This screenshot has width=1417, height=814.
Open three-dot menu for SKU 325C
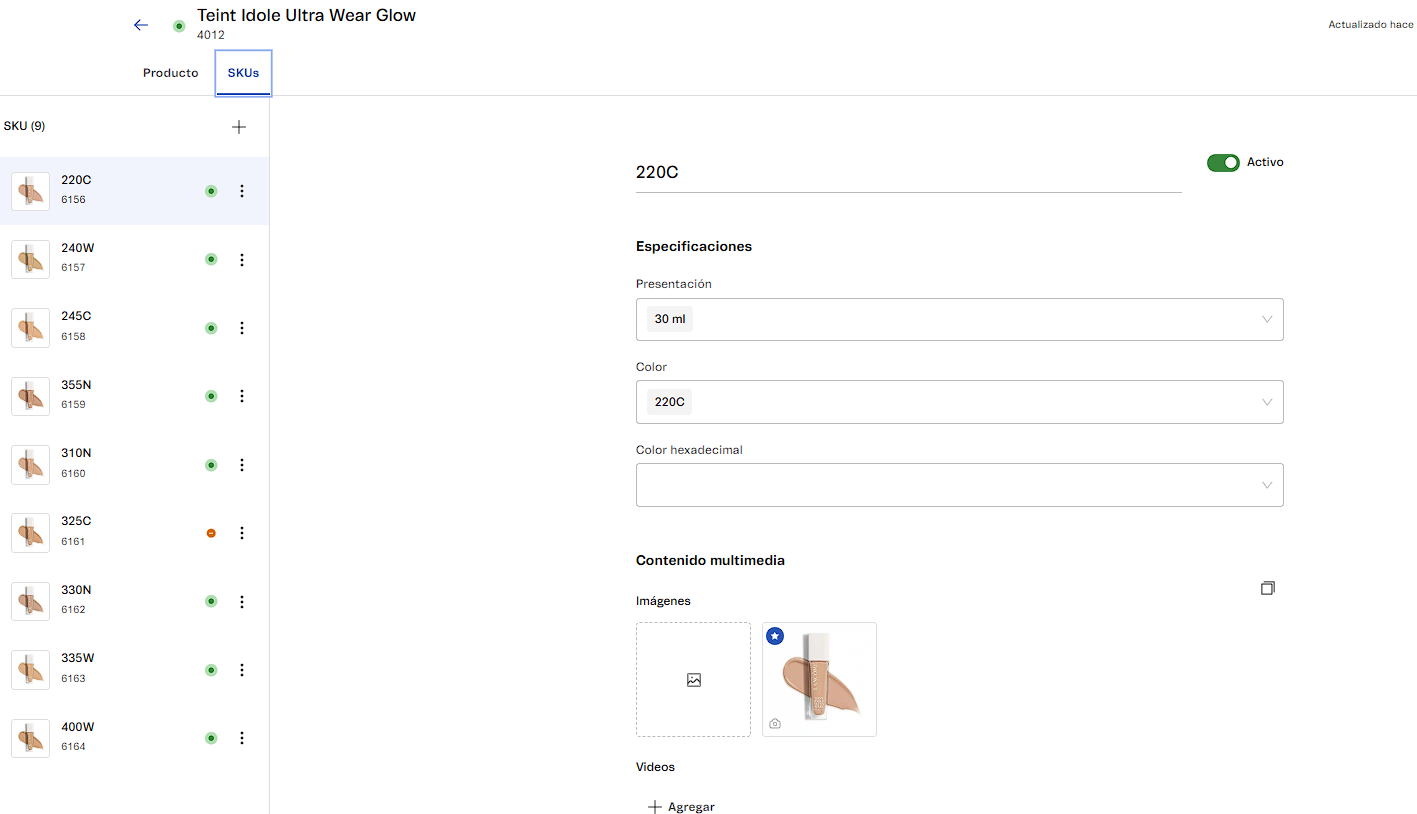coord(242,533)
